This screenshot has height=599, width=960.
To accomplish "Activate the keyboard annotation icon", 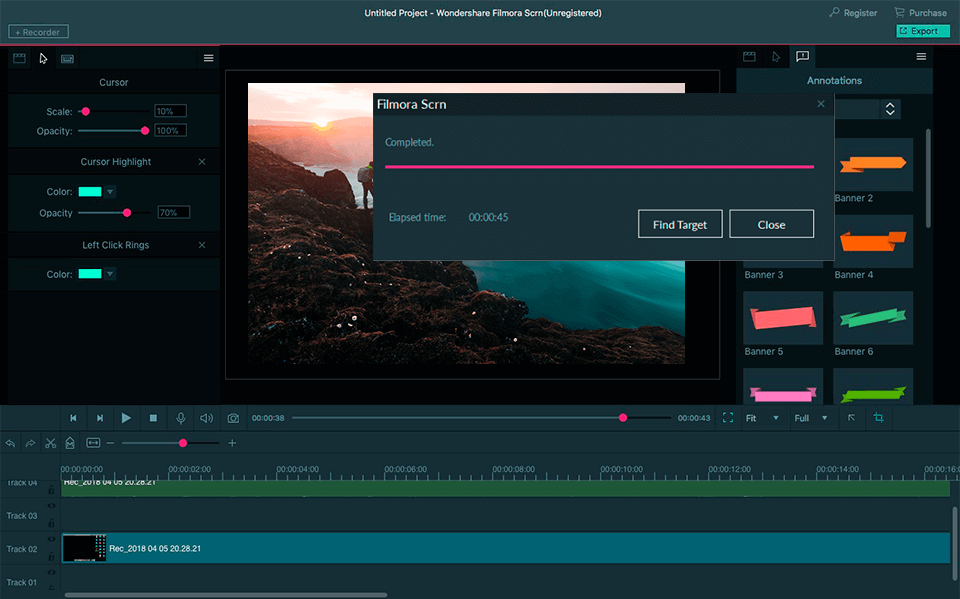I will (x=66, y=58).
